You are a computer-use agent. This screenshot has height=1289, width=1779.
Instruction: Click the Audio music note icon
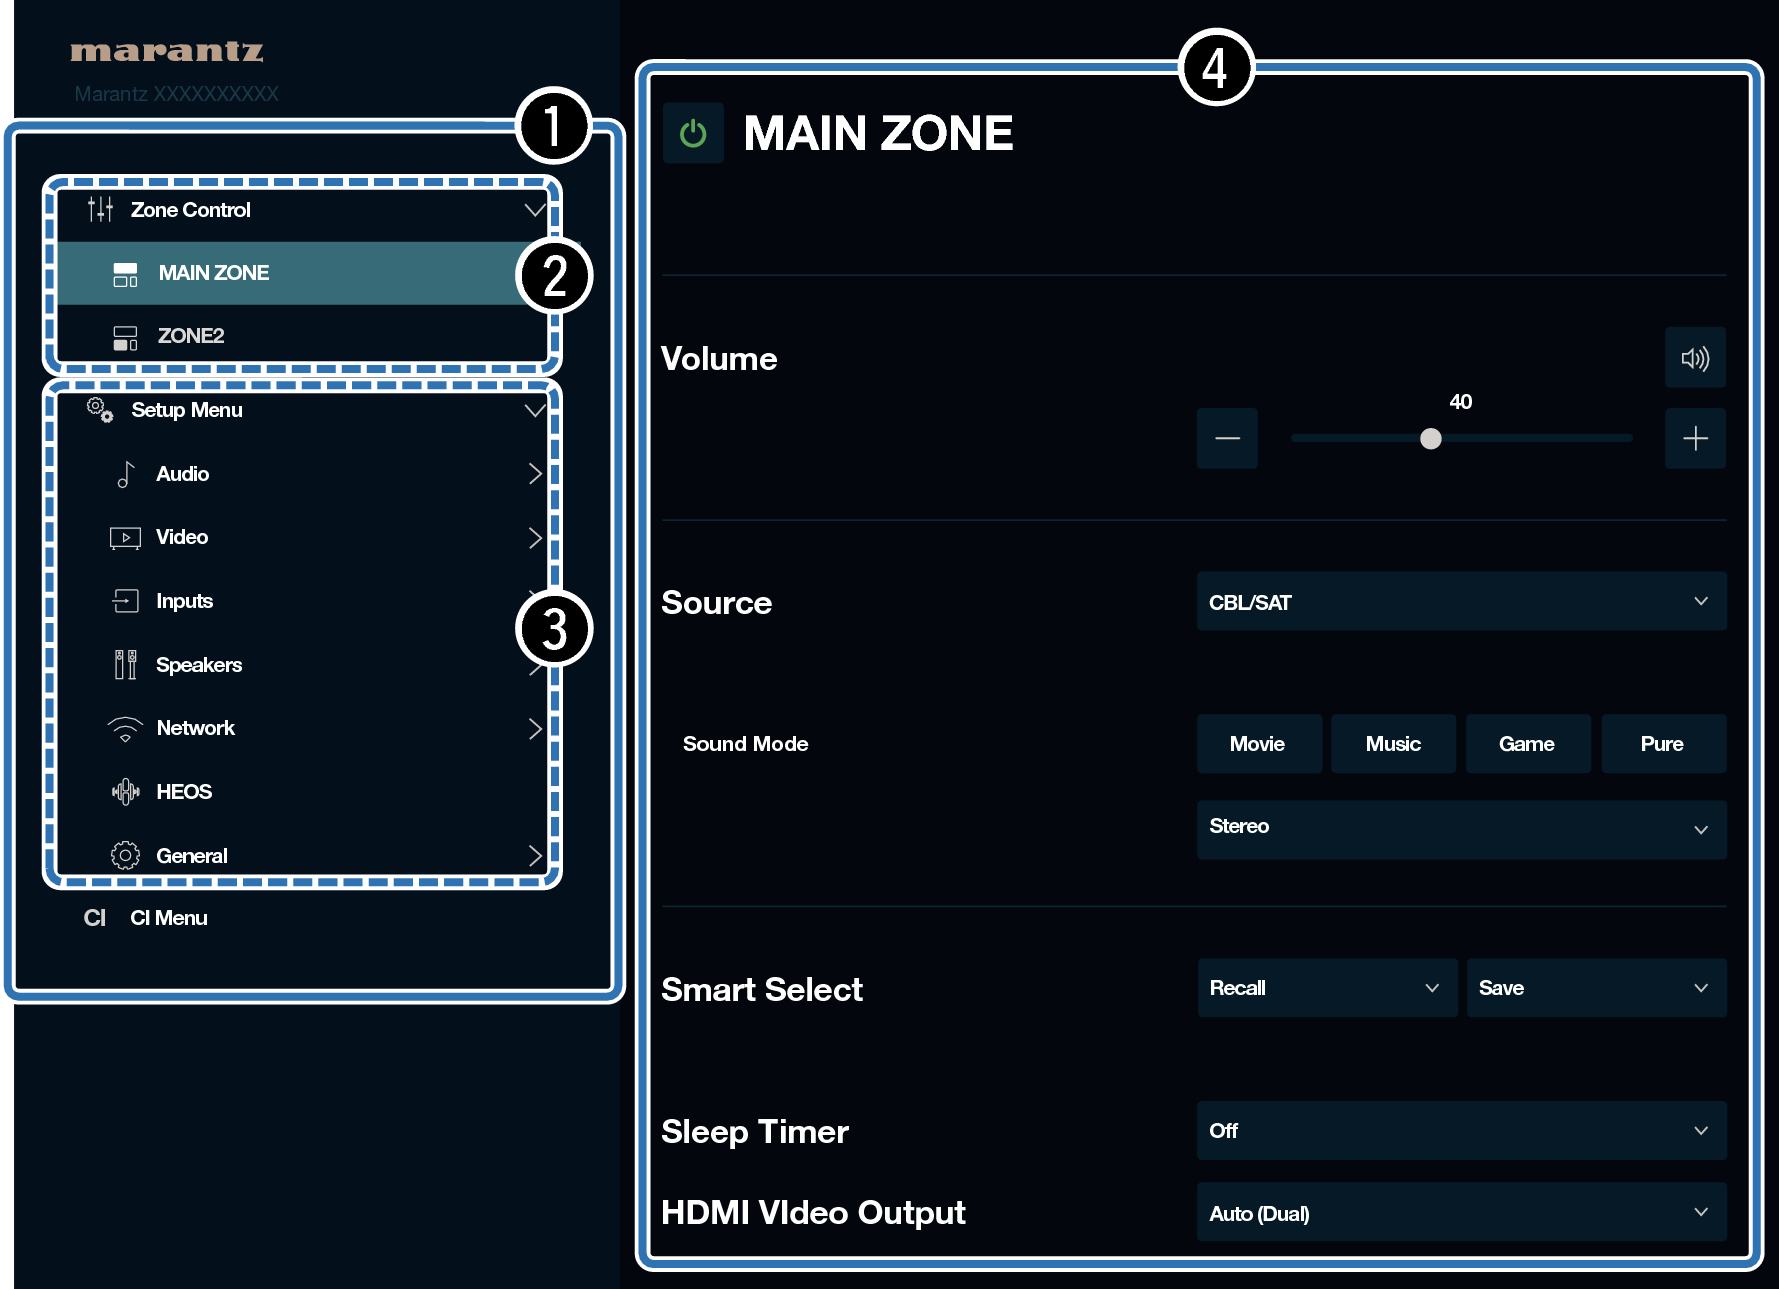pos(125,474)
